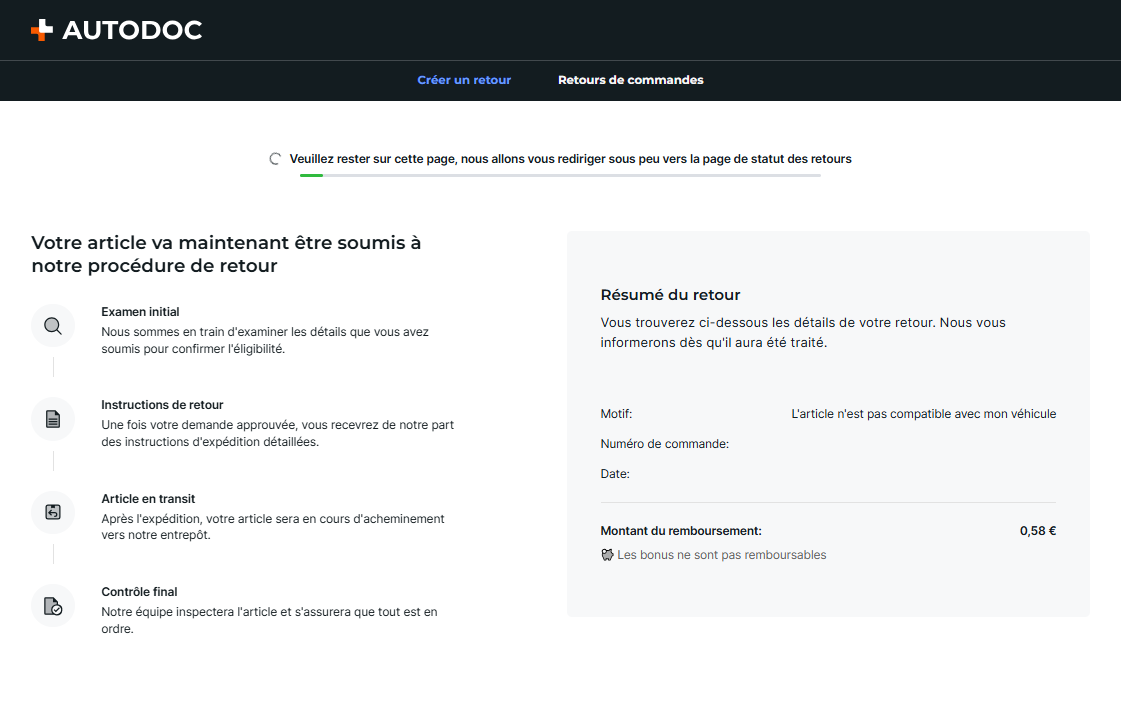Click the checked document icon for Contrôle final
Screen dimensions: 1121x715
click(x=53, y=606)
